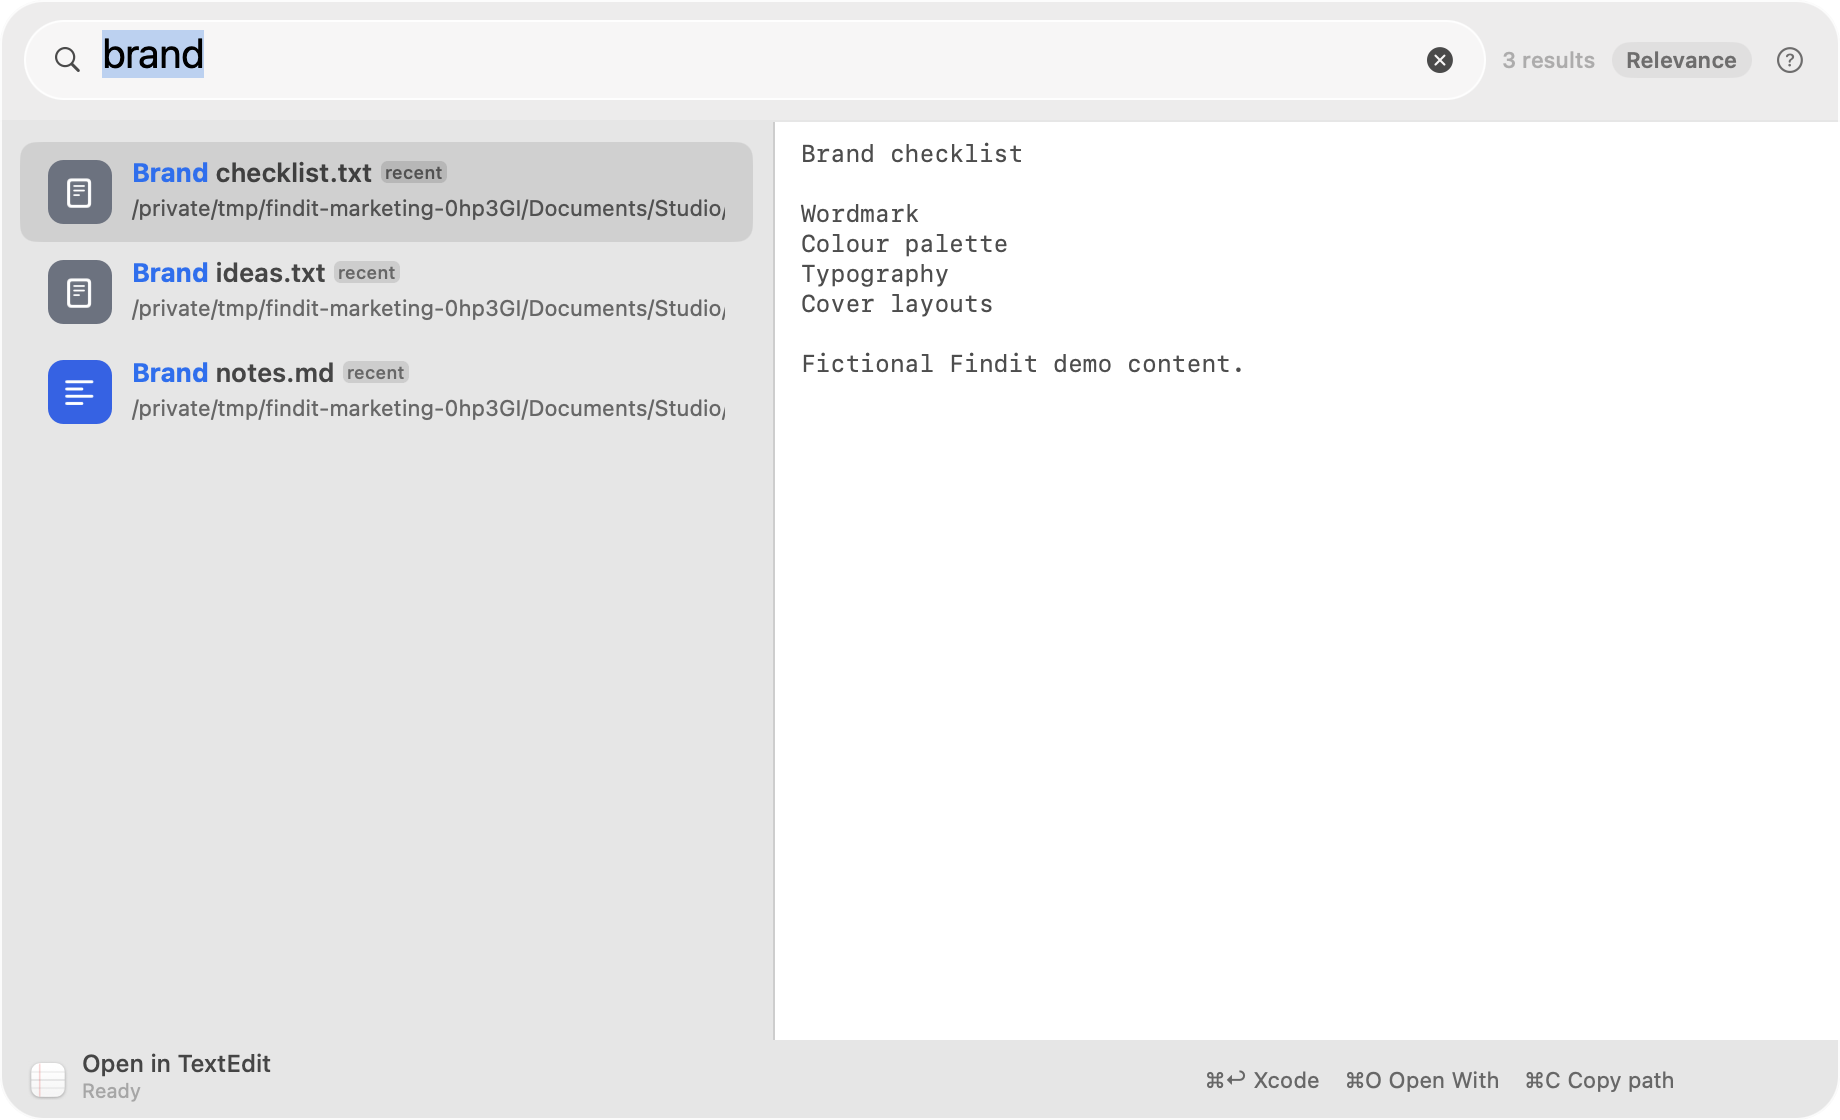Clear the search field with the X button
The width and height of the screenshot is (1840, 1120).
click(x=1440, y=60)
